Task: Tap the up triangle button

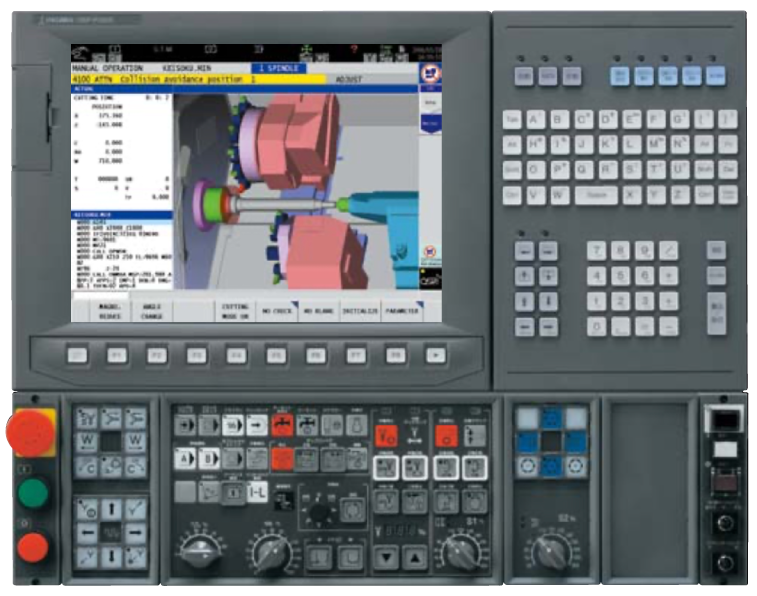Action: click(415, 557)
